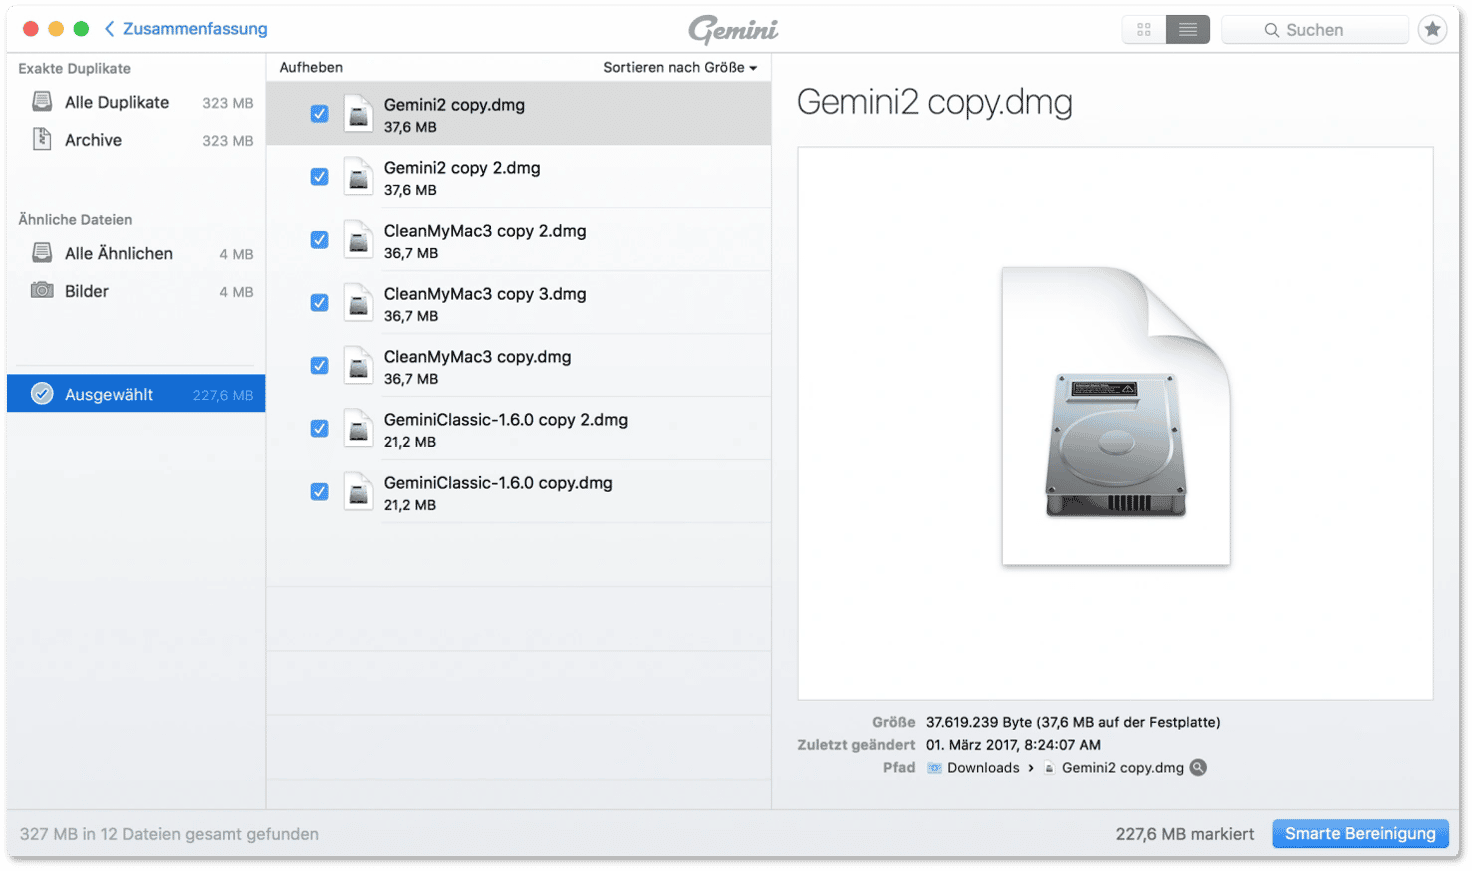Image resolution: width=1472 pixels, height=871 pixels.
Task: Reveal file with magnifier icon in path
Action: click(x=1198, y=768)
